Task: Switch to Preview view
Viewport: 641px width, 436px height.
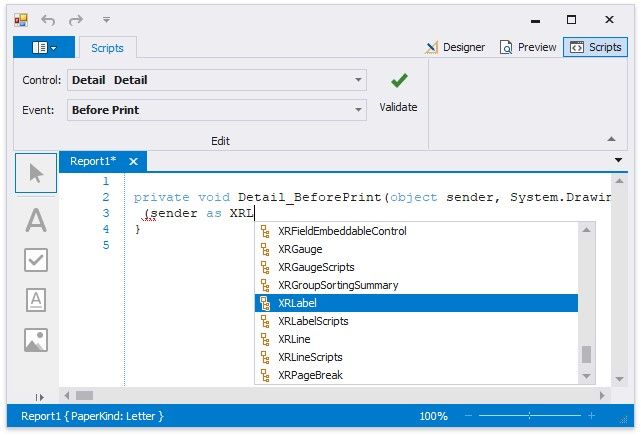Action: (x=529, y=47)
